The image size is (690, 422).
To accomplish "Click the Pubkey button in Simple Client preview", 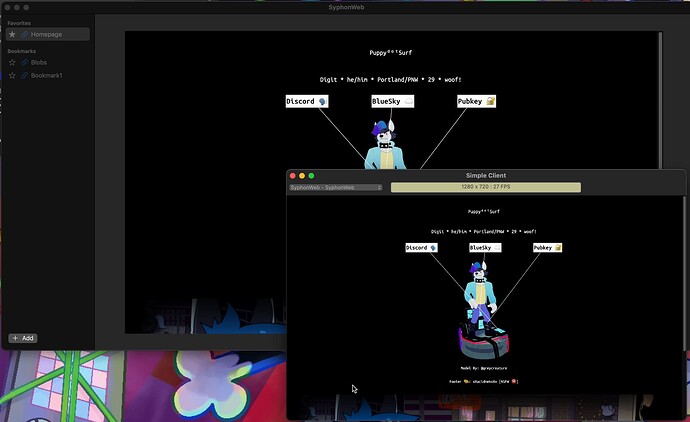I will [547, 248].
